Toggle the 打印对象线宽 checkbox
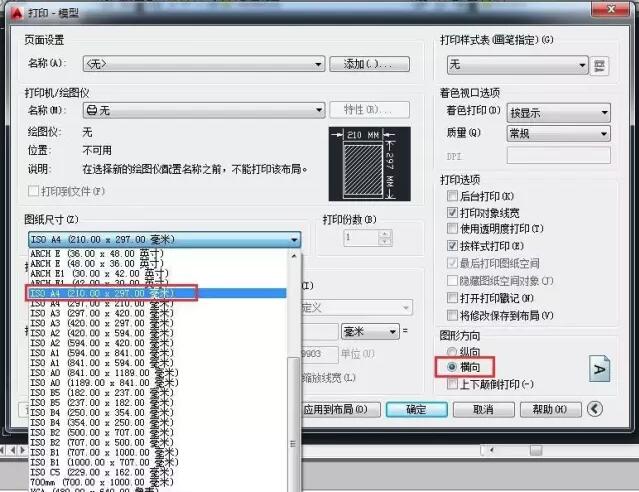Screen dimensions: 639x492 [x=452, y=212]
